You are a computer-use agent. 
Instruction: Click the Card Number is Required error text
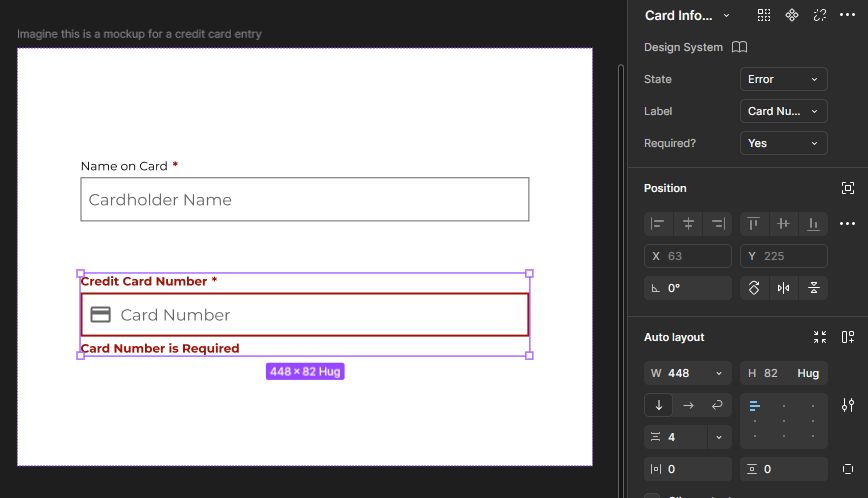click(160, 349)
